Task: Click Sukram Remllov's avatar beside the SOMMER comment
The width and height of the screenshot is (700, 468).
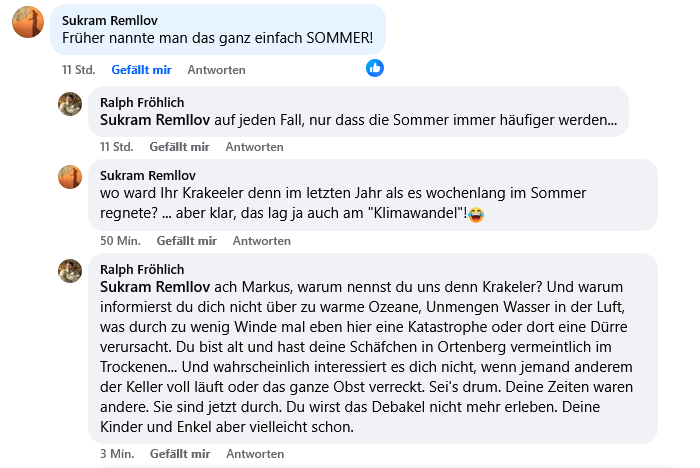Action: (x=28, y=21)
